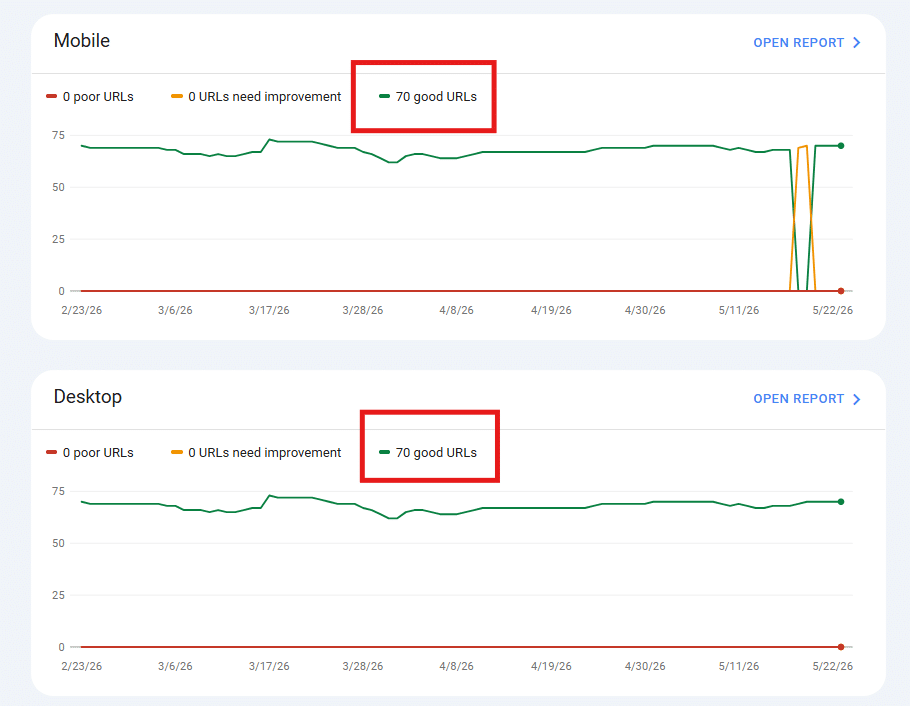Toggle Desktop '70 good URLs' legend entry
This screenshot has width=910, height=706.
pos(428,452)
